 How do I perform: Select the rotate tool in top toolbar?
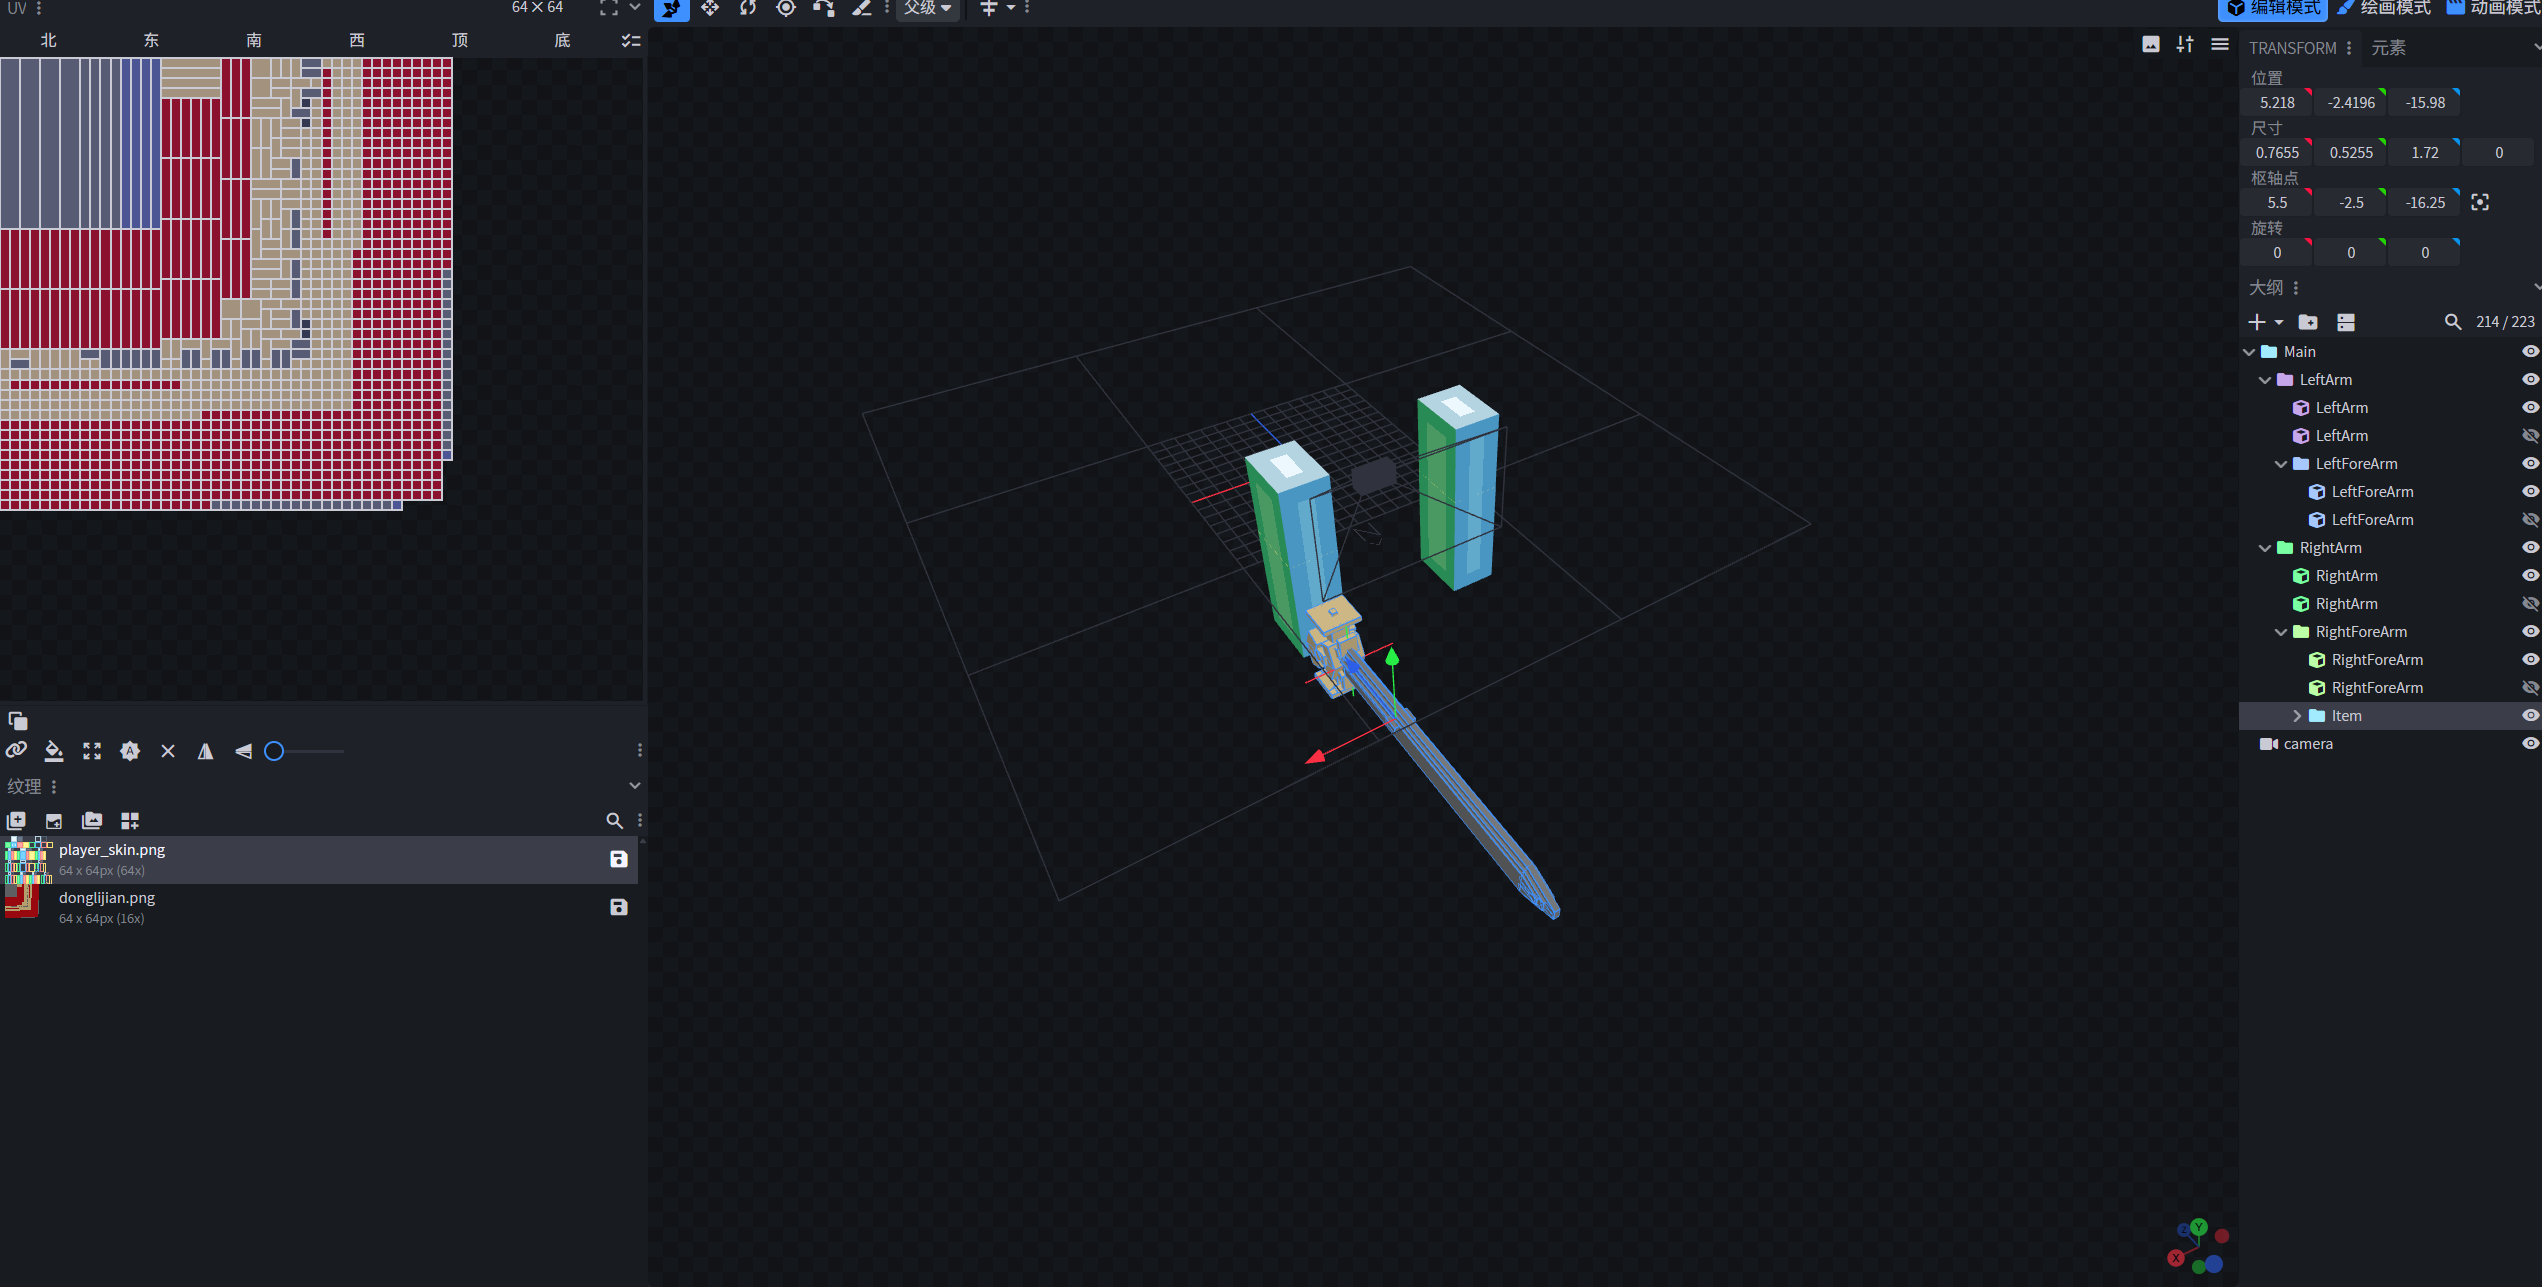click(x=748, y=8)
